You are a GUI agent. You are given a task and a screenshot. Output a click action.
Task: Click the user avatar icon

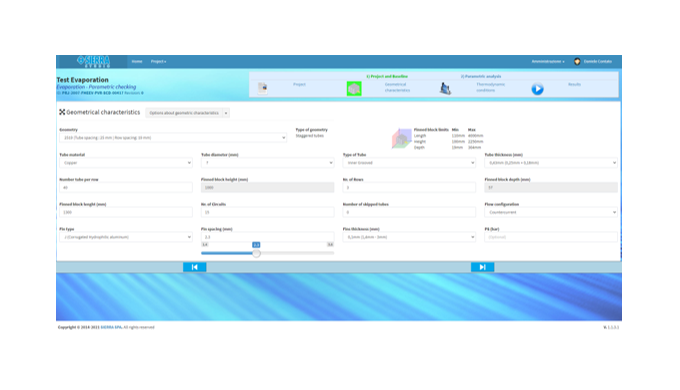tap(577, 62)
